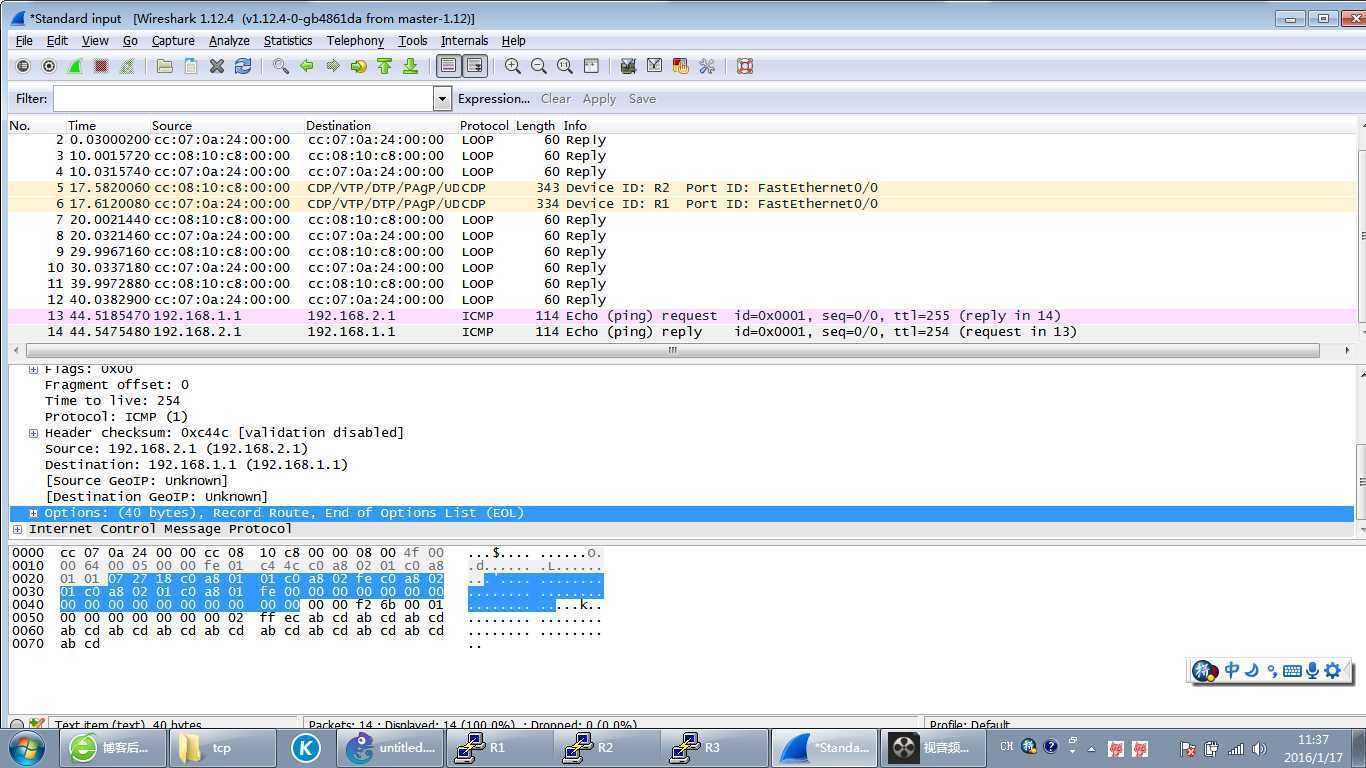Go back in packet history

coord(307,66)
